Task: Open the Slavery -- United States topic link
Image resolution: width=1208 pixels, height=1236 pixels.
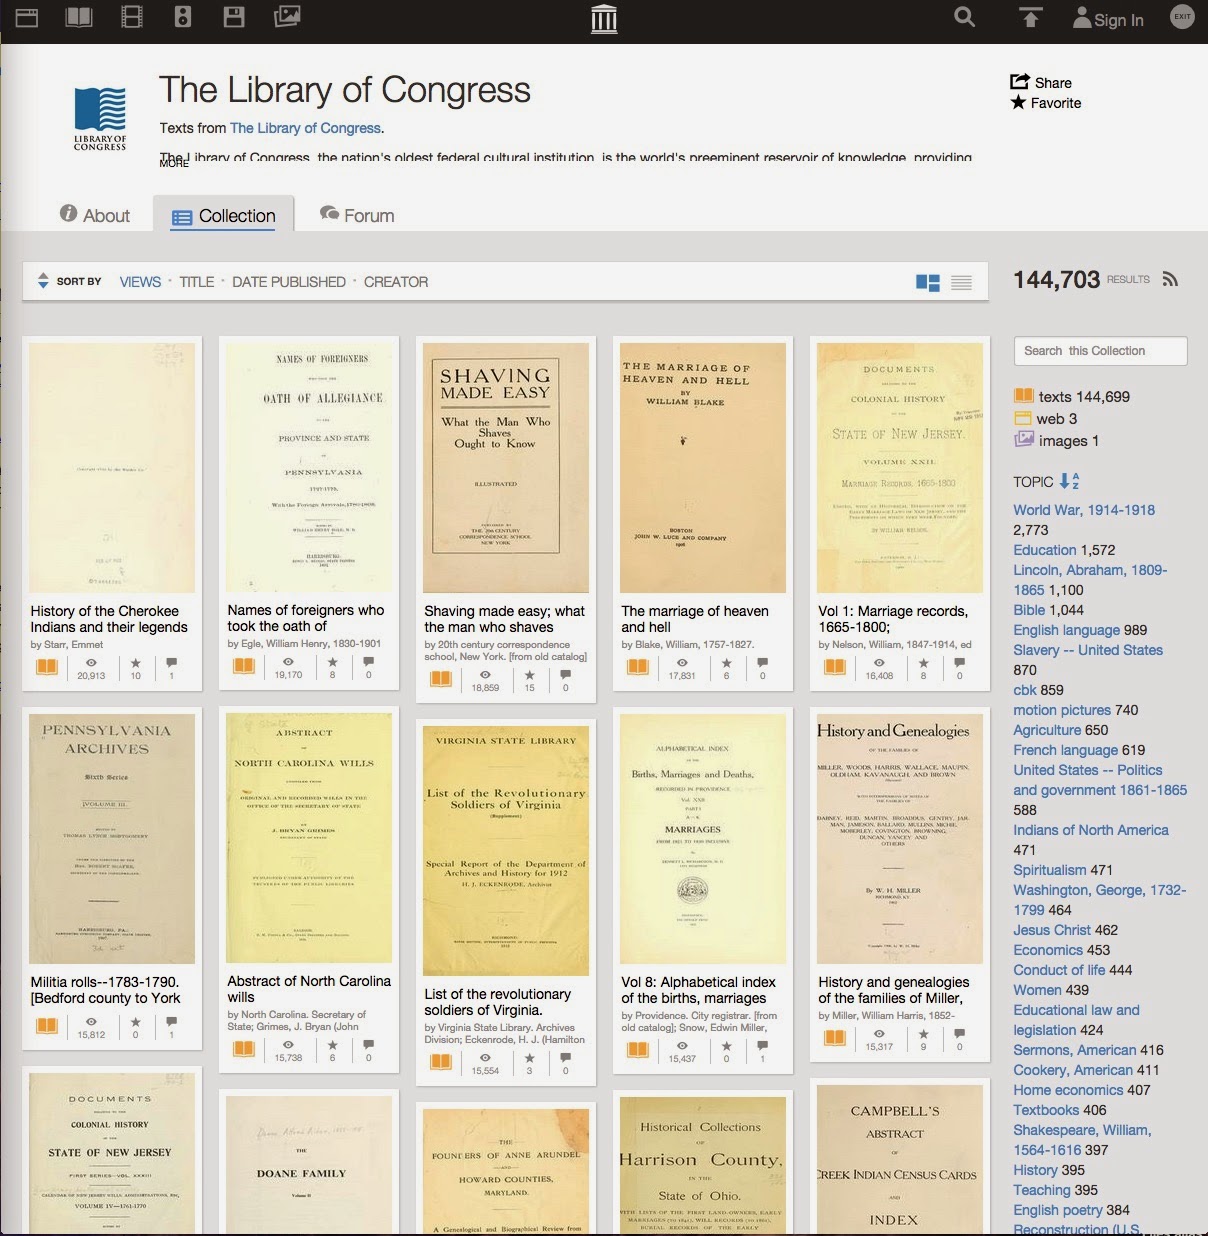Action: 1087,650
